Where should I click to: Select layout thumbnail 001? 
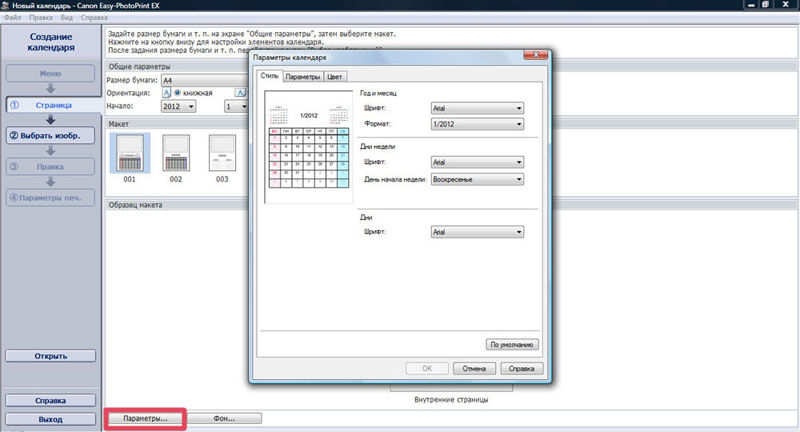130,153
